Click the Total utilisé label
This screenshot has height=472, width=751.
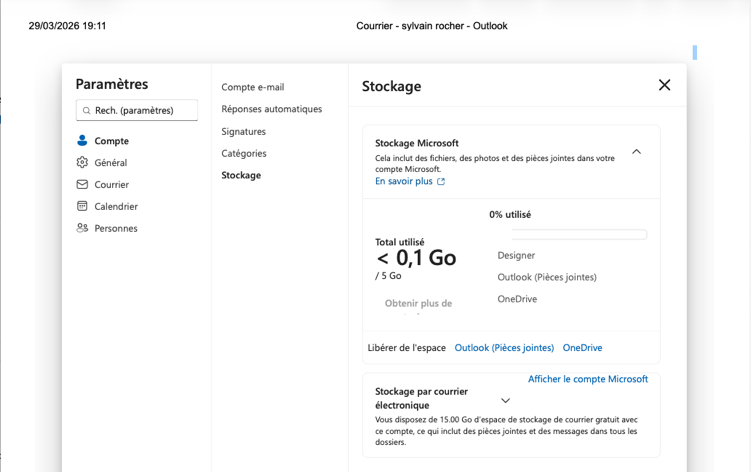(x=399, y=242)
